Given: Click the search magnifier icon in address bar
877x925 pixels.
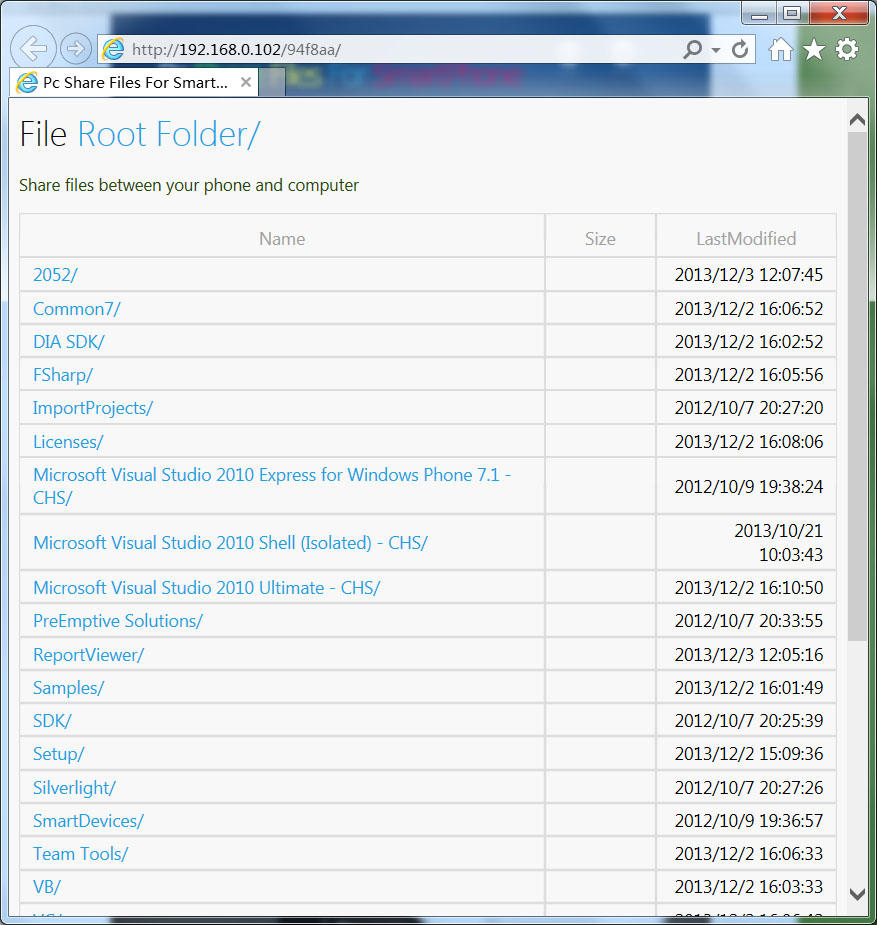Looking at the screenshot, I should point(692,49).
